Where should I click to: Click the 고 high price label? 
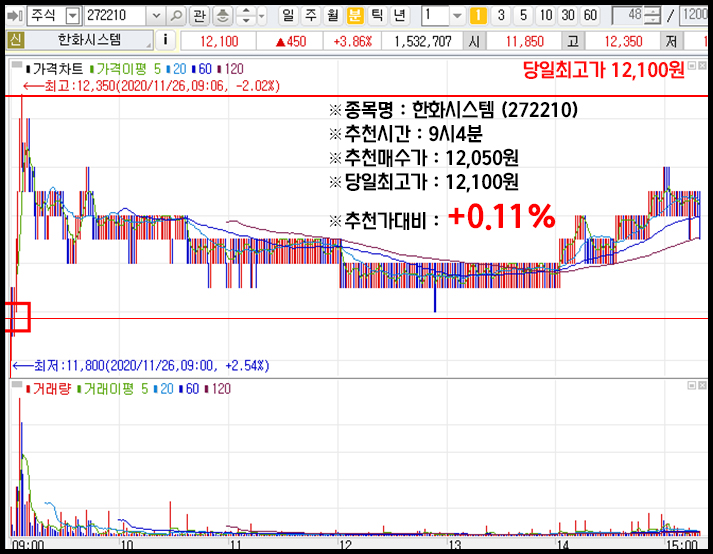pyautogui.click(x=573, y=41)
